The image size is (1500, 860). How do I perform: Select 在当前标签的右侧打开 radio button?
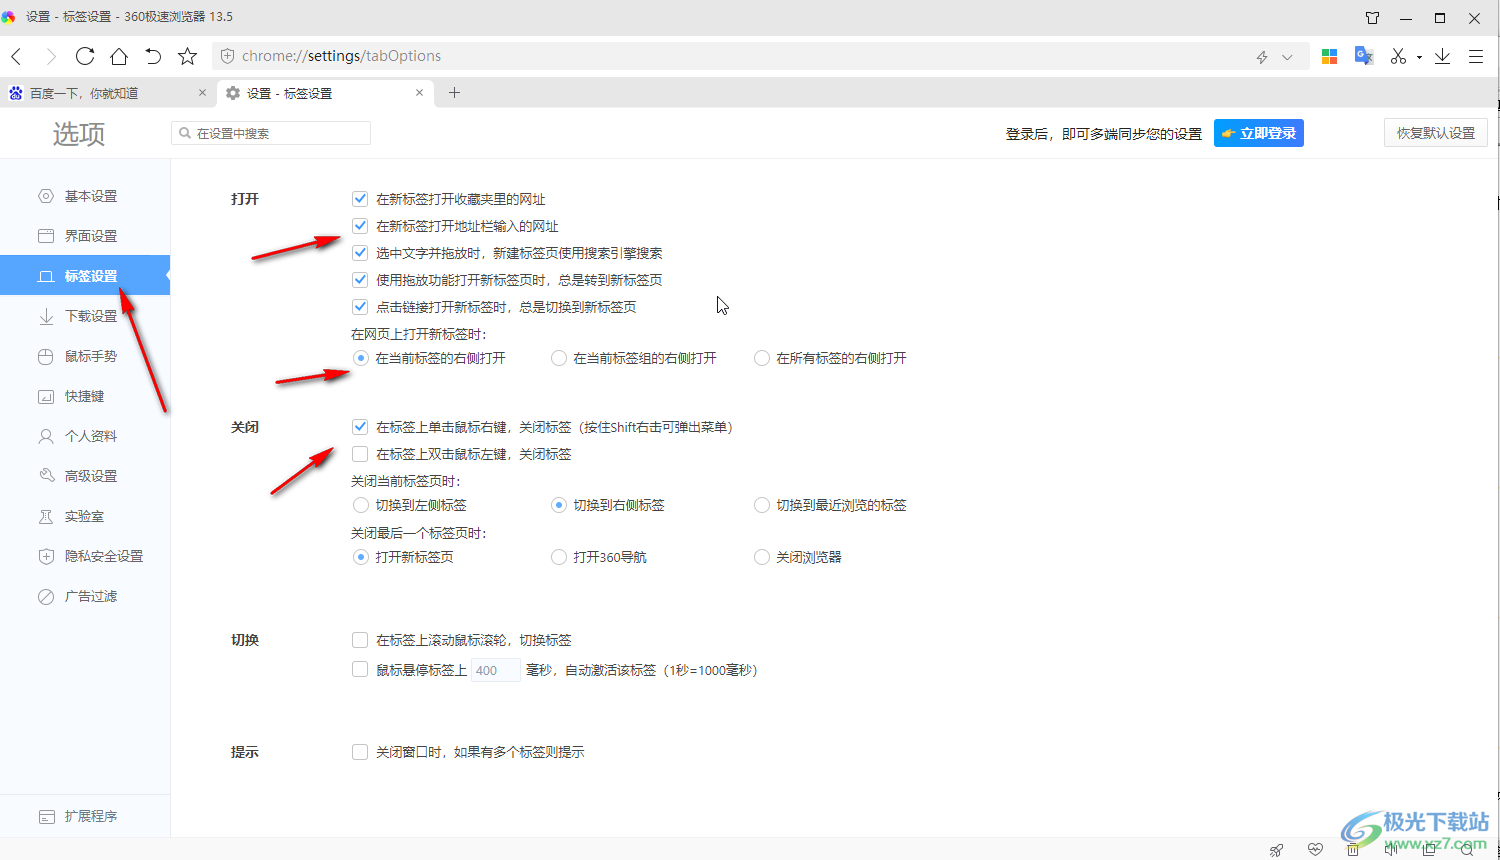(360, 358)
